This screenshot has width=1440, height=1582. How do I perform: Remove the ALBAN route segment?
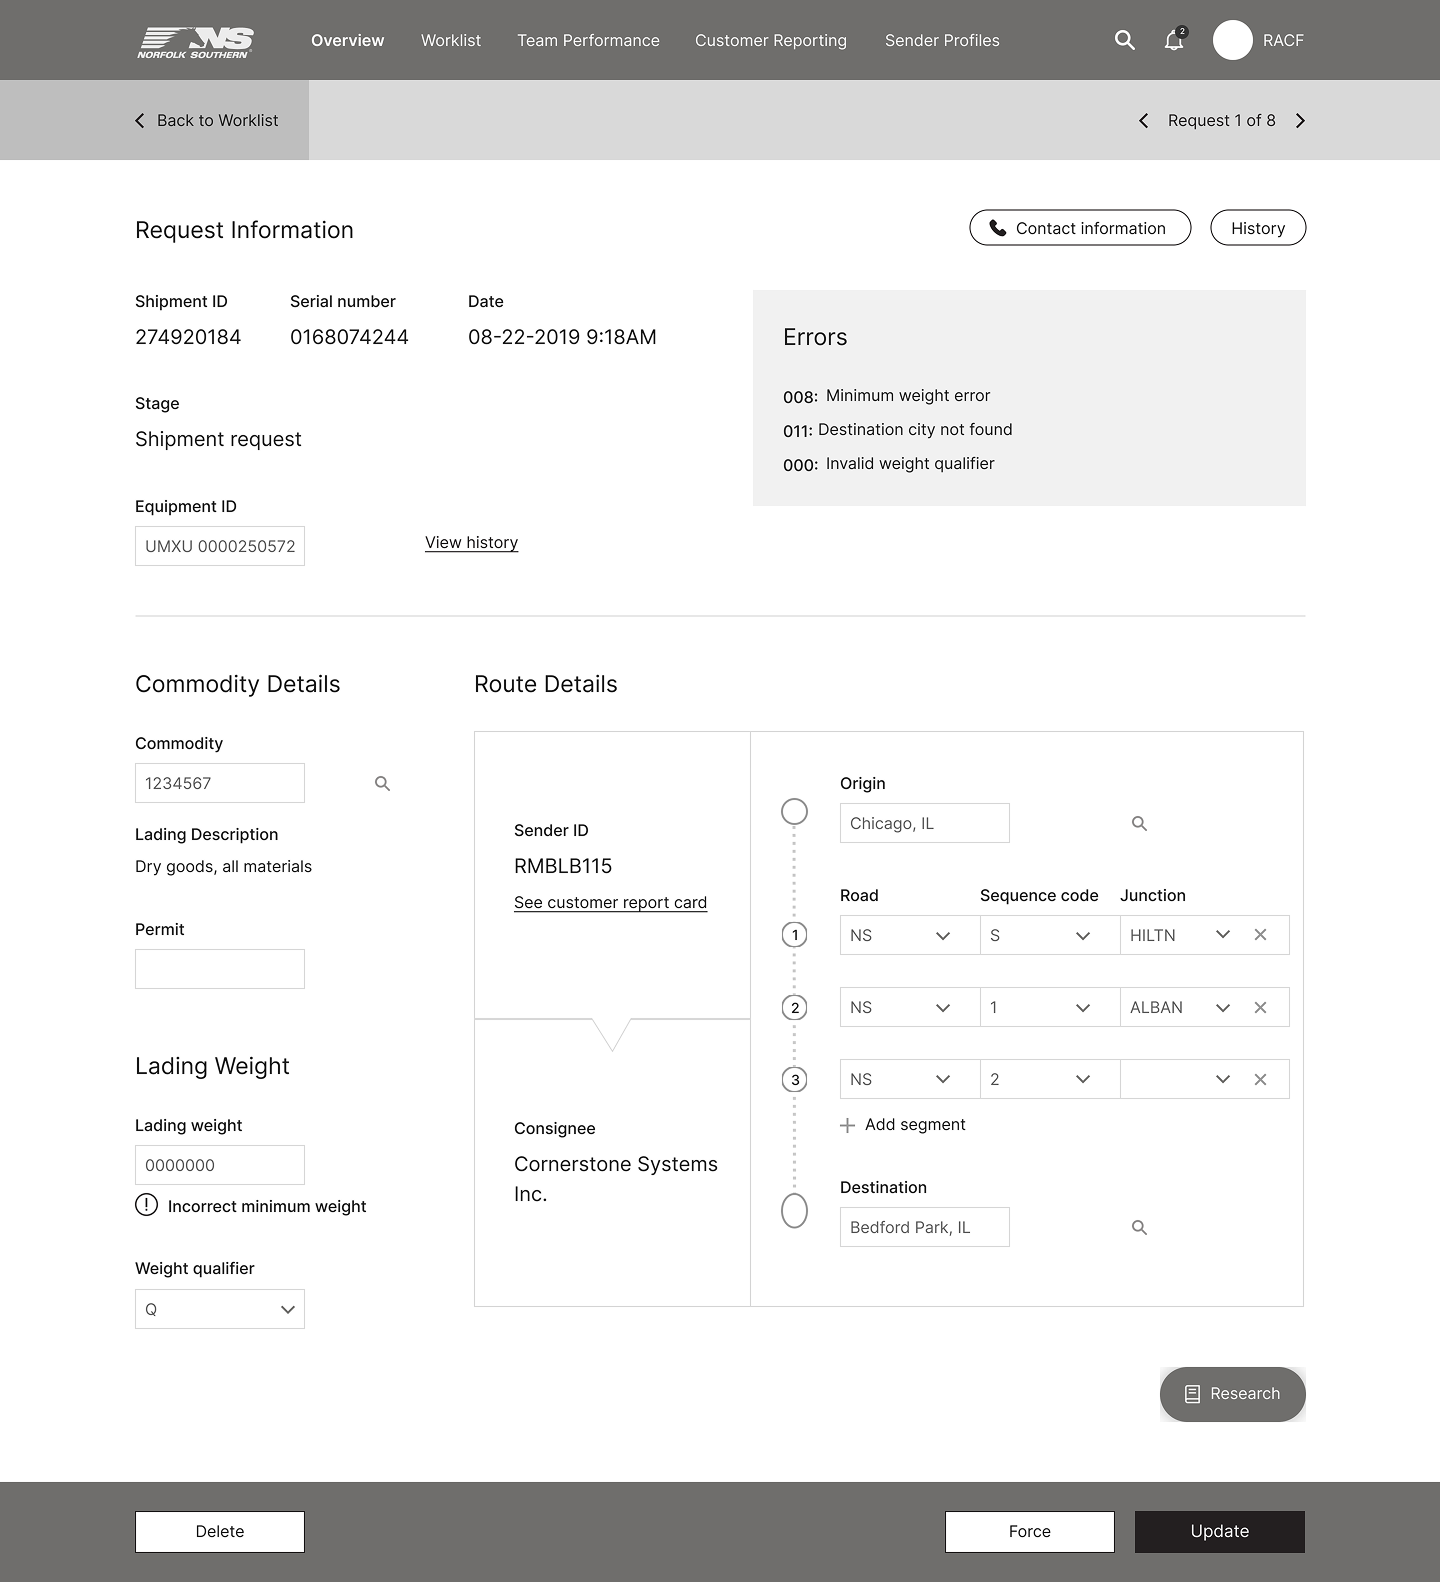click(1260, 1007)
